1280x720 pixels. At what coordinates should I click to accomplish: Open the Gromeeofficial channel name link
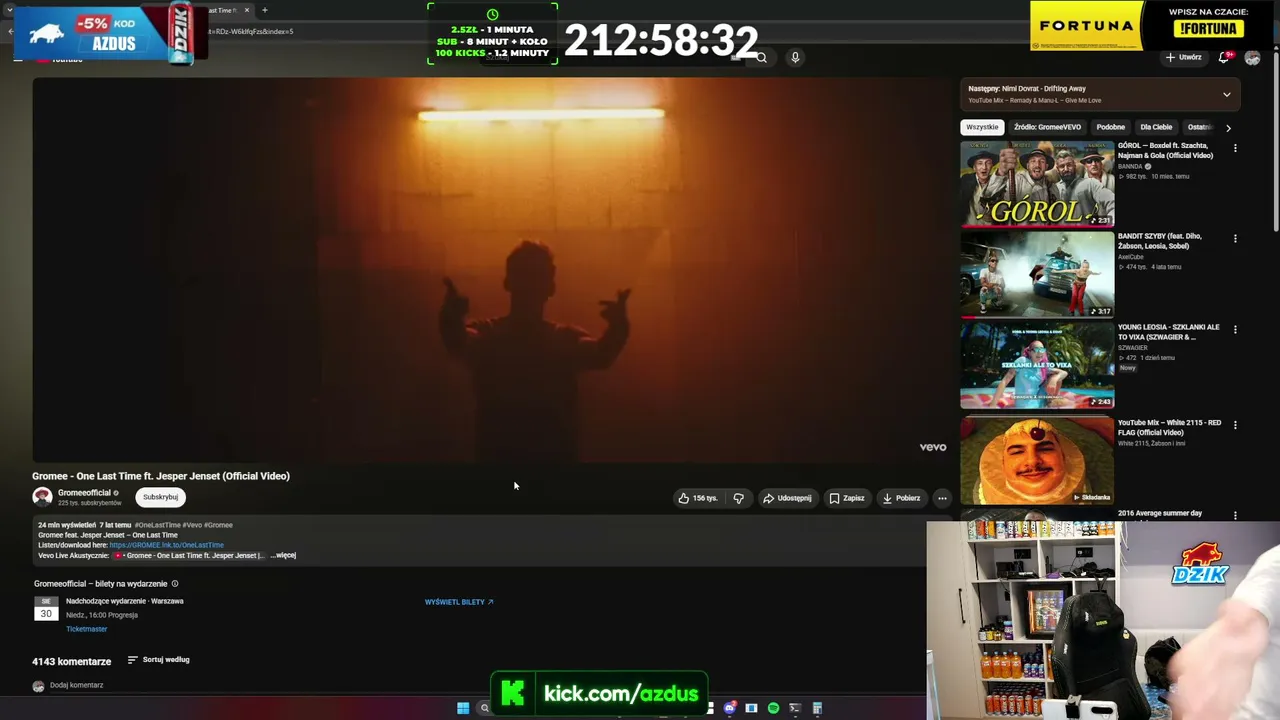point(84,493)
